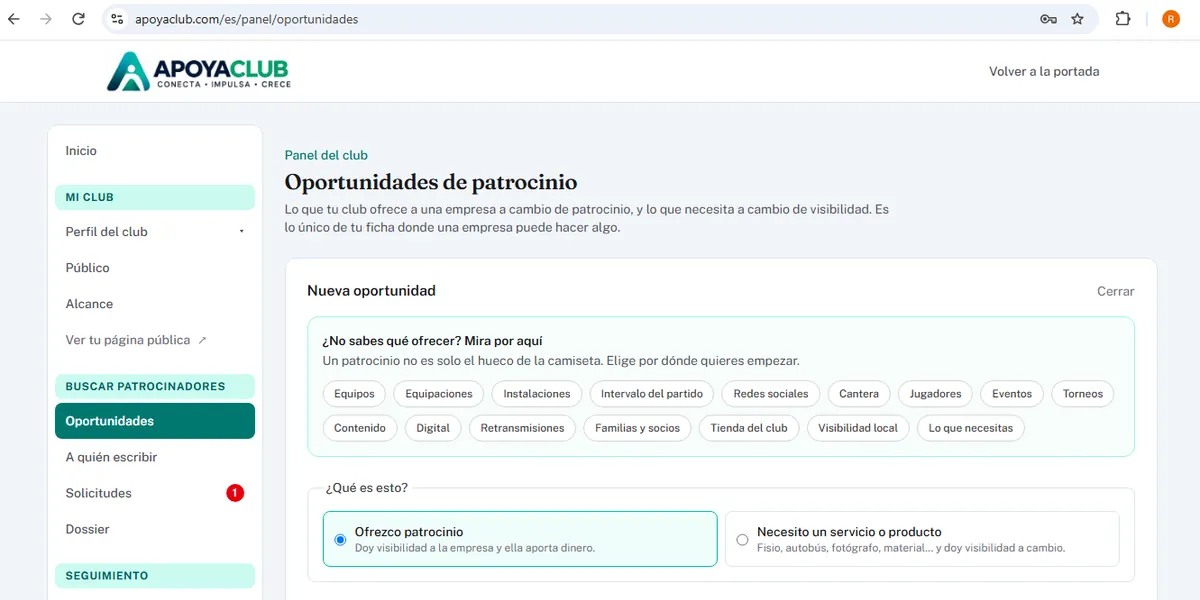Click Volver a la portada link
Viewport: 1200px width, 600px height.
pyautogui.click(x=1044, y=71)
